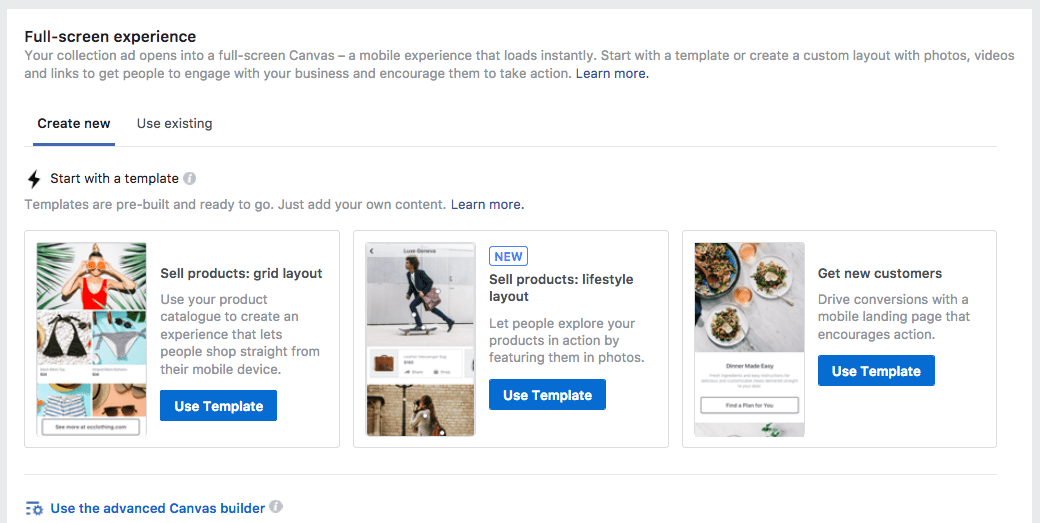The width and height of the screenshot is (1040, 523).
Task: Switch to the Use existing tab
Action: point(174,123)
